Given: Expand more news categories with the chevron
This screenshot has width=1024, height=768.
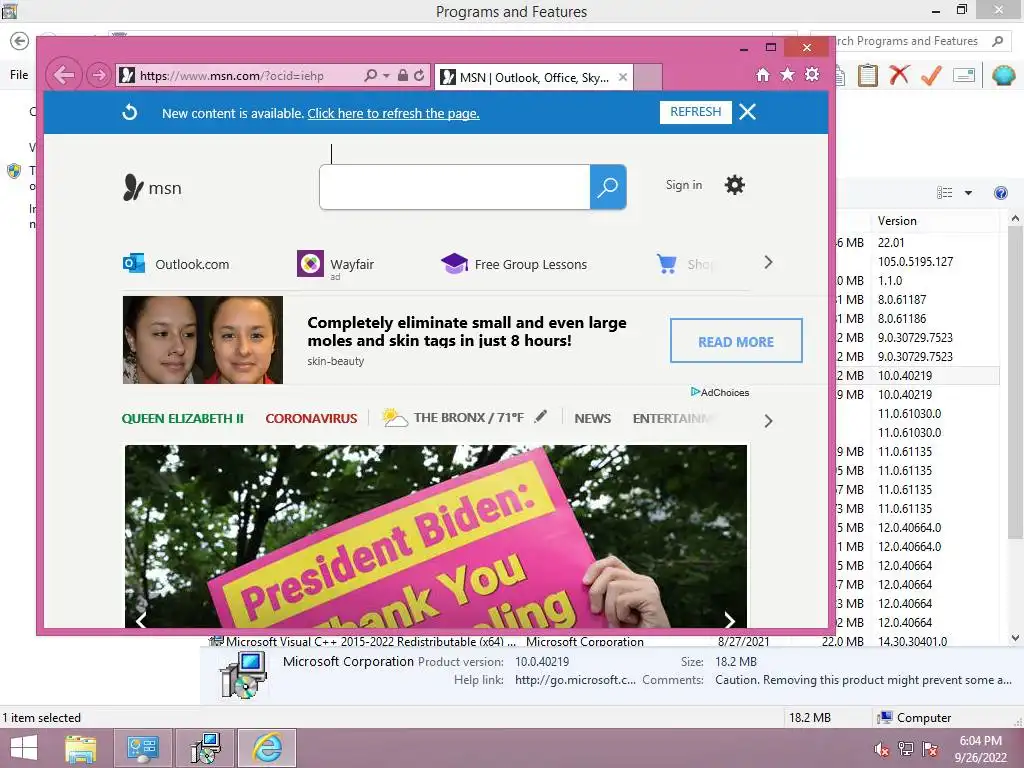Looking at the screenshot, I should point(769,421).
